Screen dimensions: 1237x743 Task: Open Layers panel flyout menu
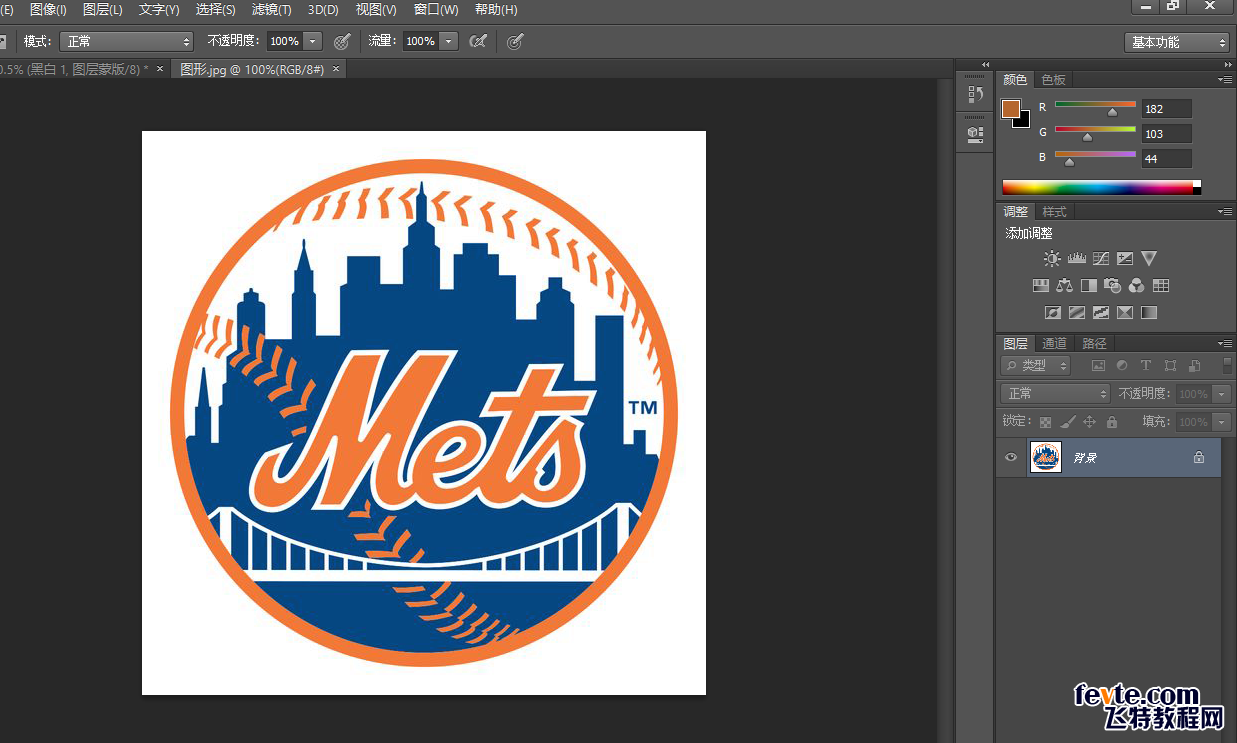1225,343
